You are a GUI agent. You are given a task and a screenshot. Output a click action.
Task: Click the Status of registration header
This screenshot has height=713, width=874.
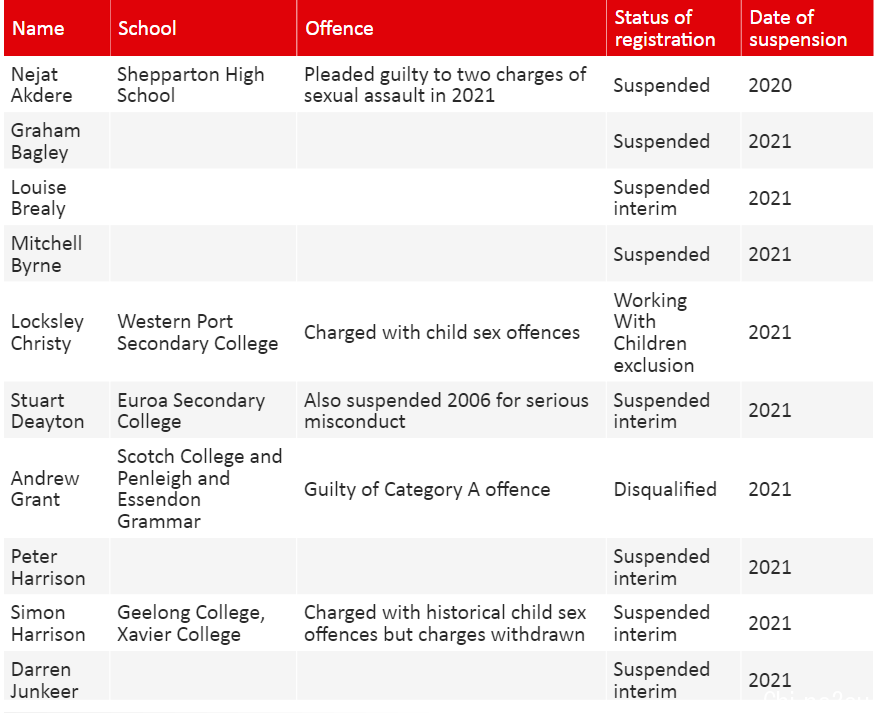tap(674, 28)
